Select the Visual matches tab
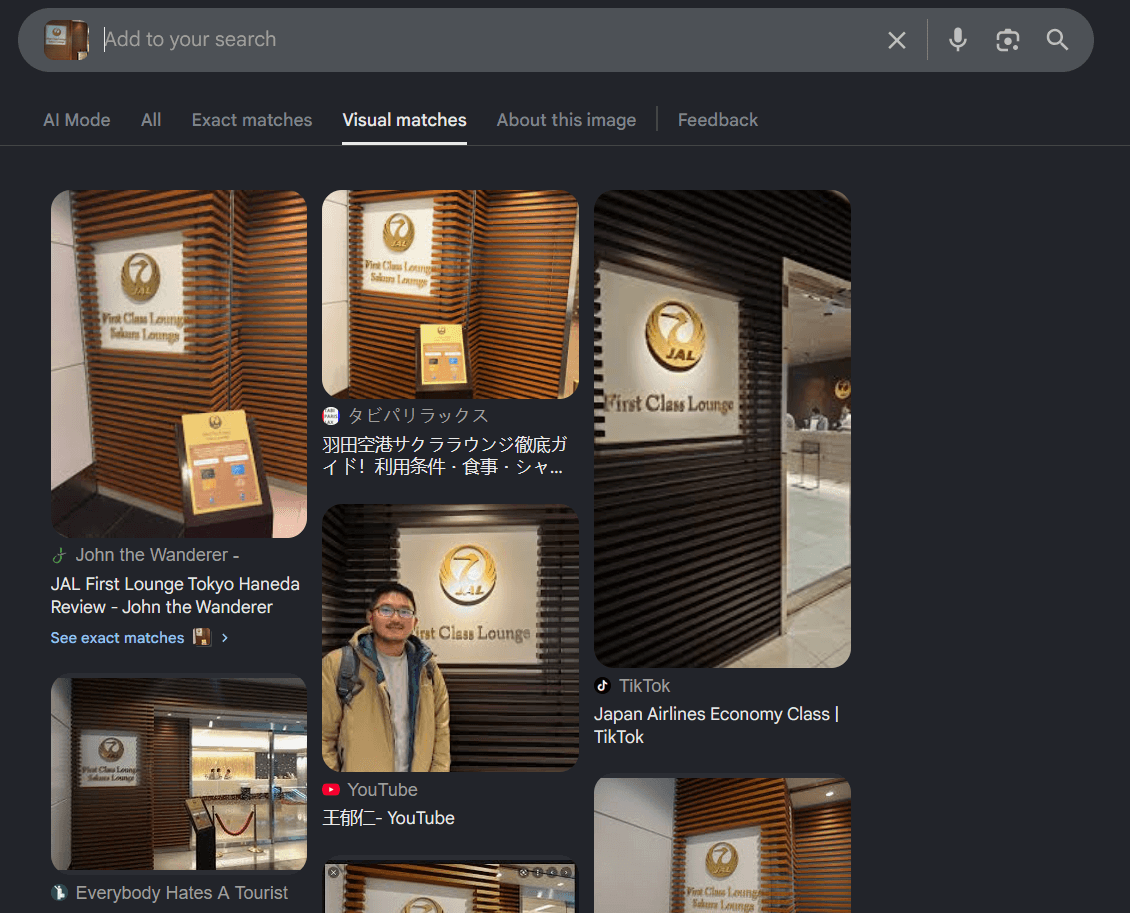This screenshot has width=1130, height=913. [x=404, y=120]
